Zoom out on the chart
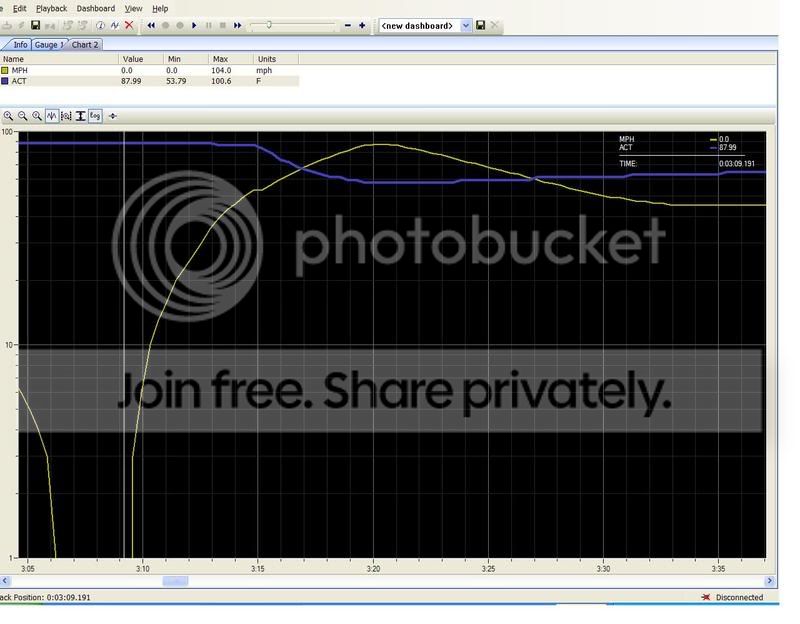Screen dimensions: 800x624 pyautogui.click(x=22, y=116)
